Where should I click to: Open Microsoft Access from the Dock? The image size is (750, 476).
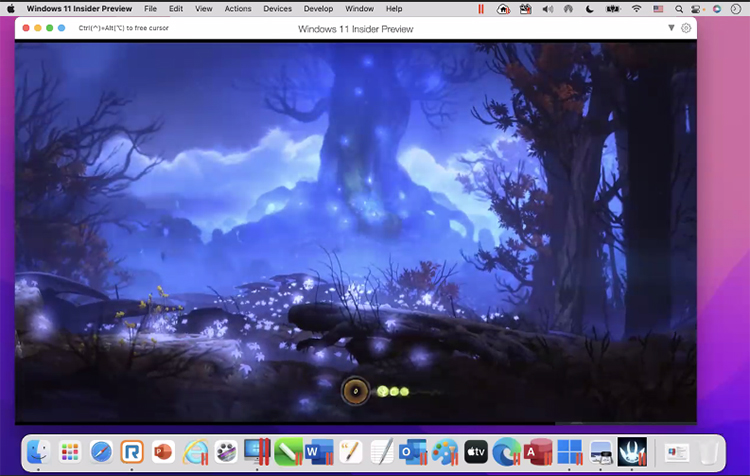point(538,452)
